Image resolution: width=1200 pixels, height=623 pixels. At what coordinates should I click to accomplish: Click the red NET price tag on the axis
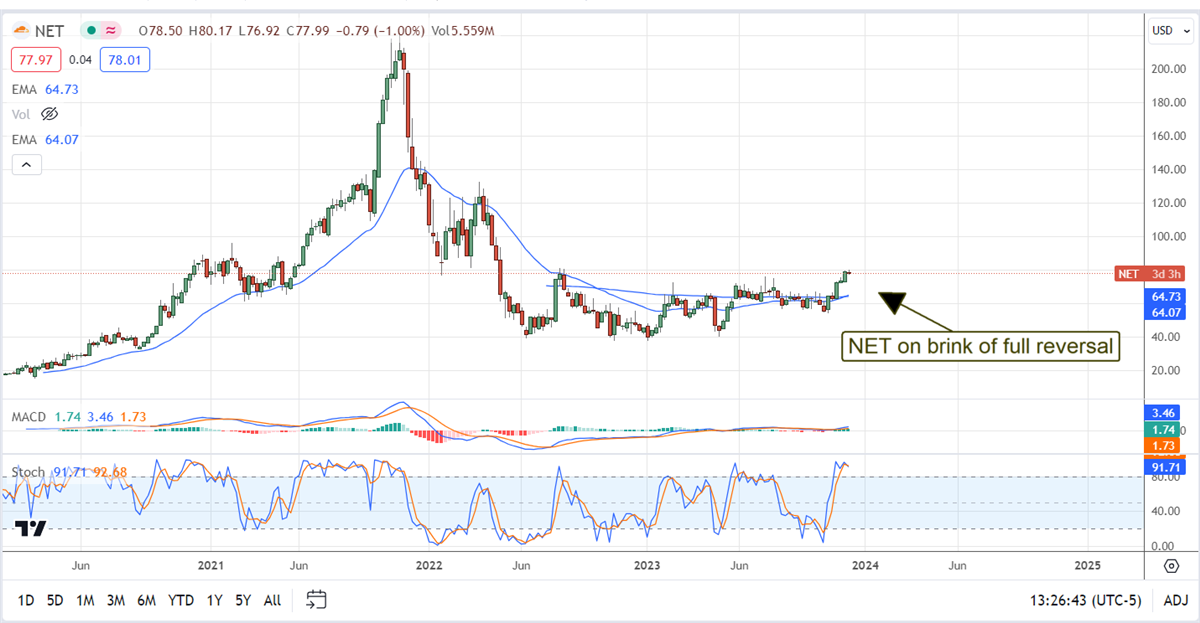click(x=1151, y=273)
